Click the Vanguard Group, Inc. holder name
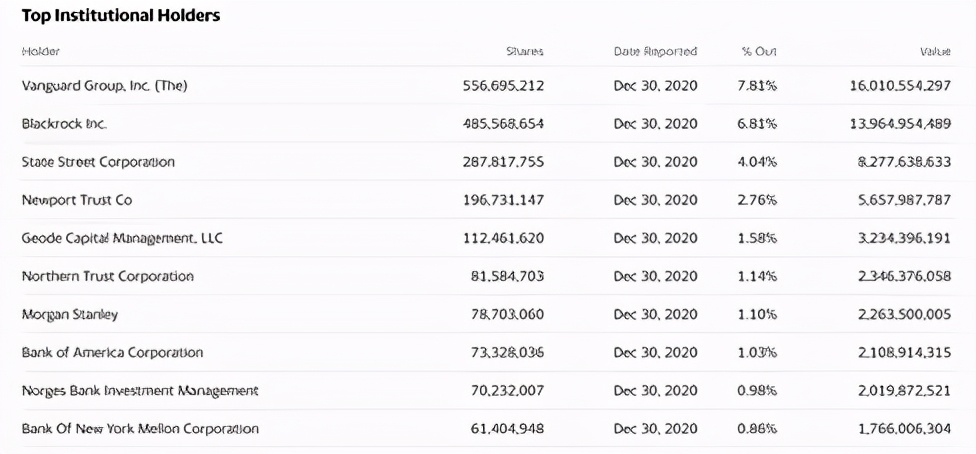976x454 pixels. tap(104, 86)
